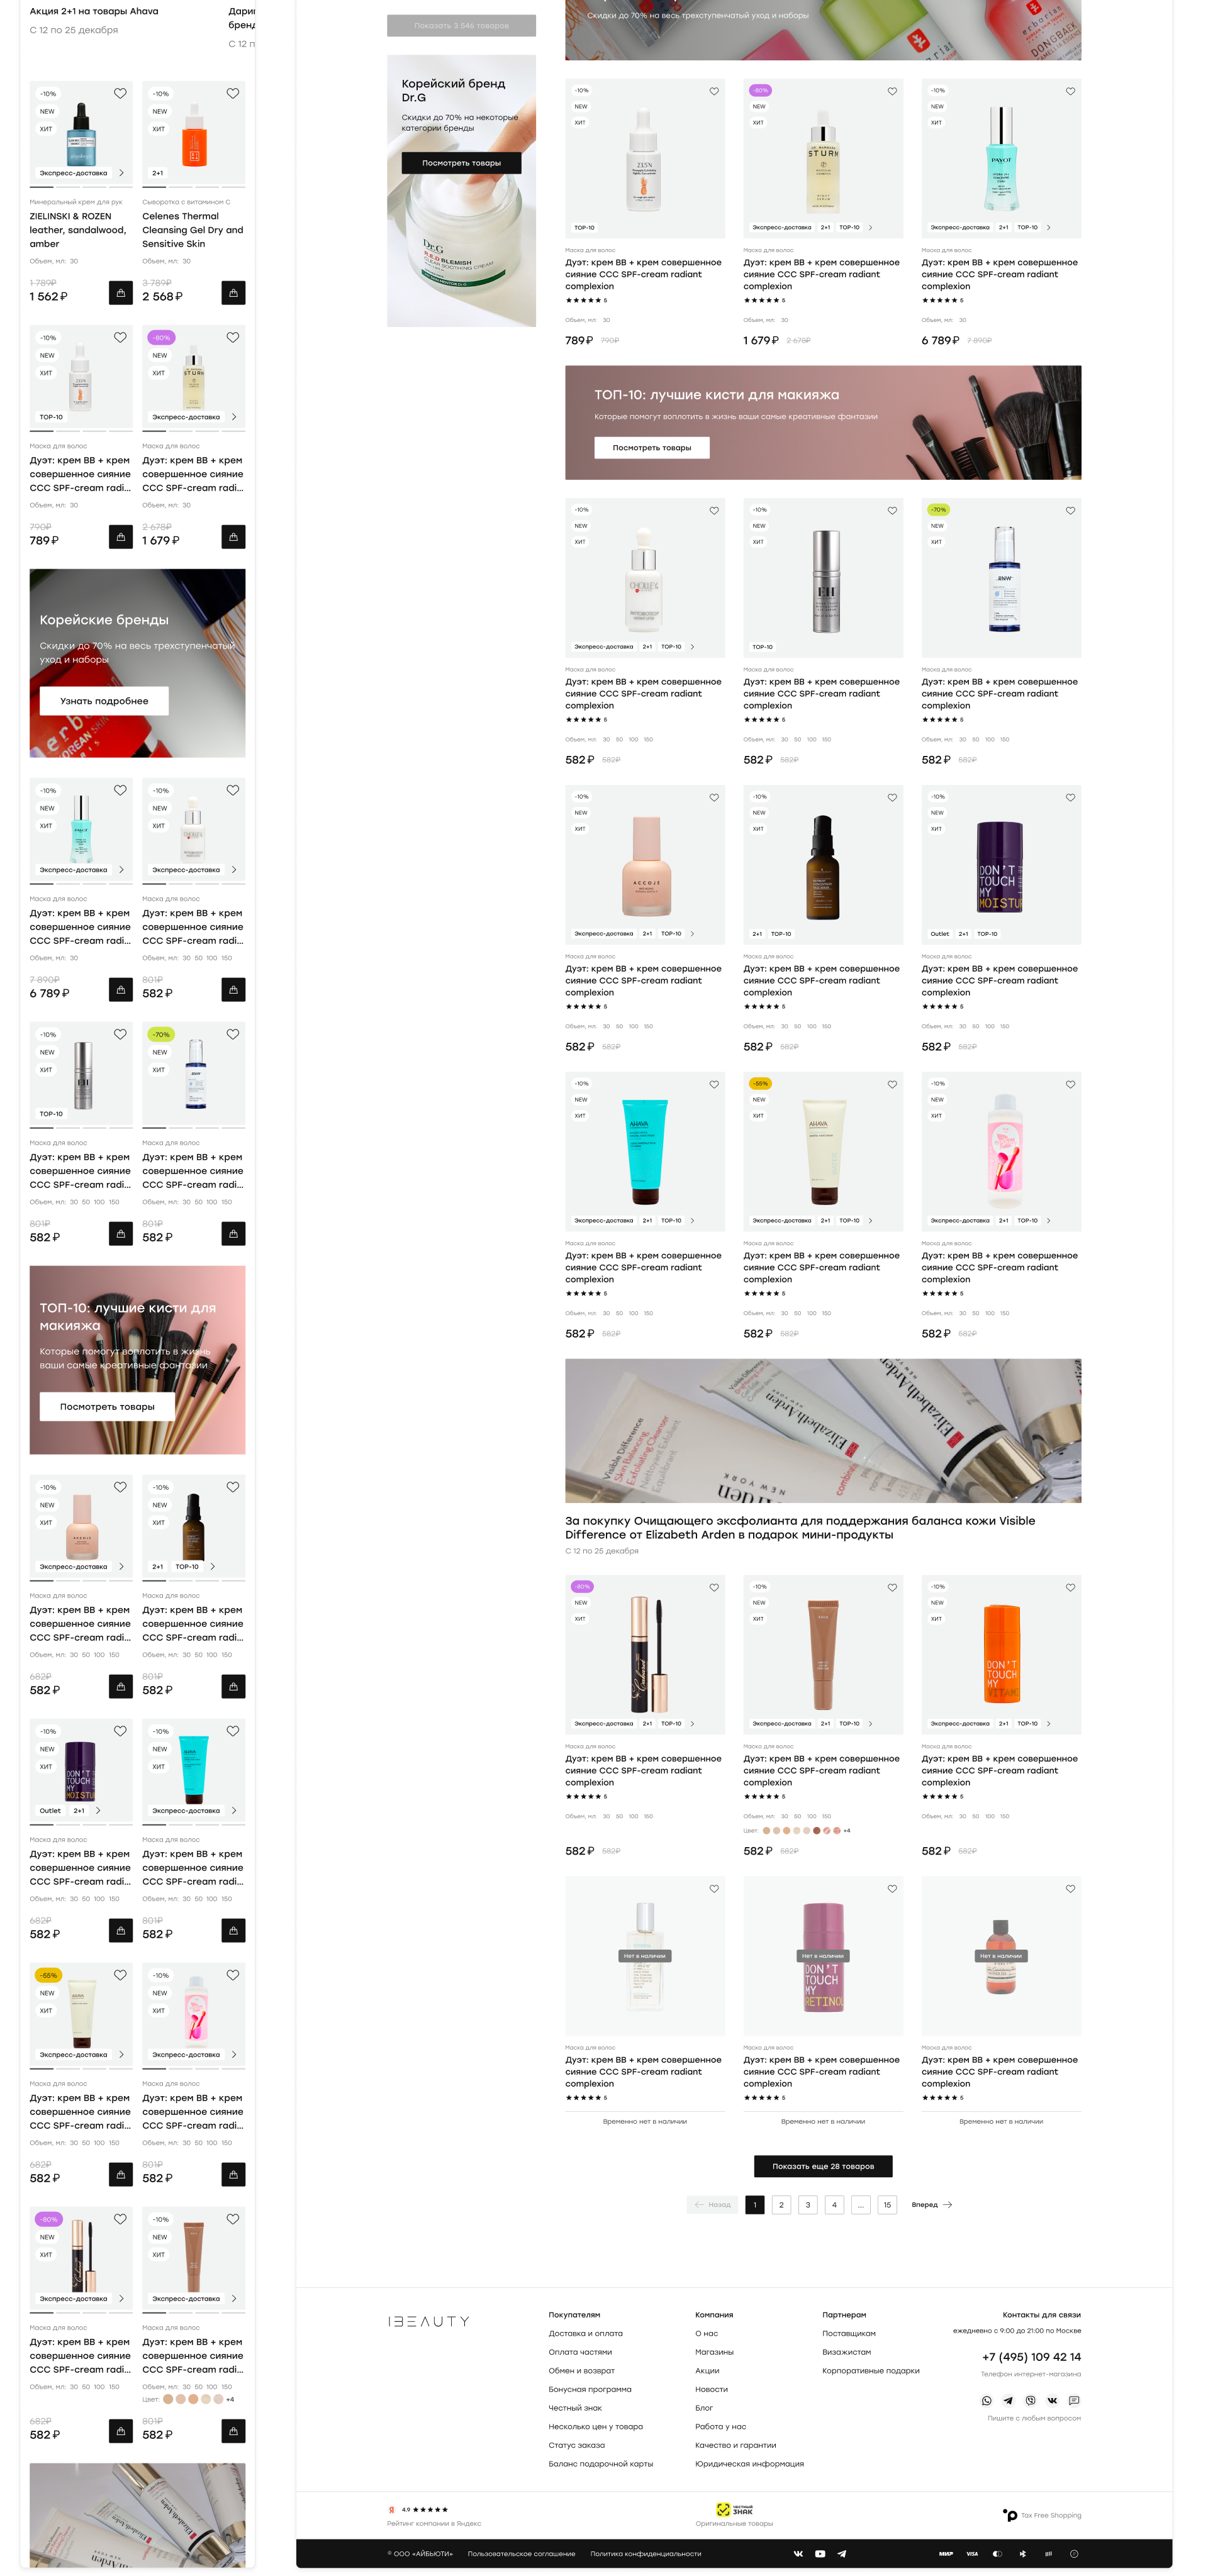The image size is (1208, 2576).
Task: Click Показать еще 28 товаров button
Action: tap(823, 2166)
